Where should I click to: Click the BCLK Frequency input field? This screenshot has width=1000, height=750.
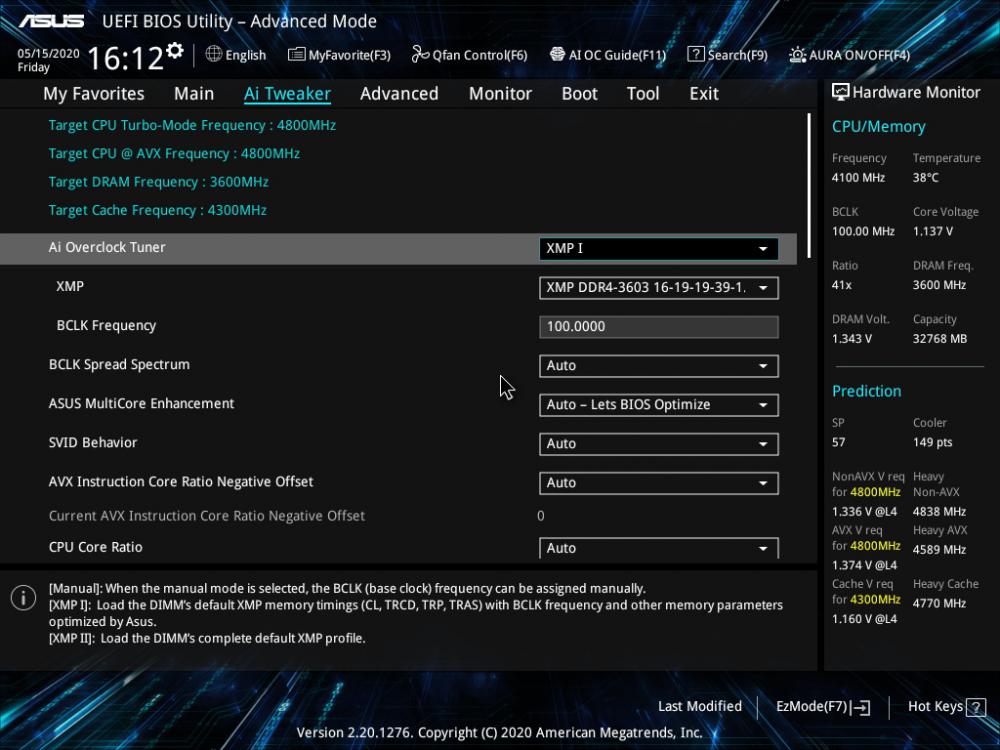(x=658, y=327)
